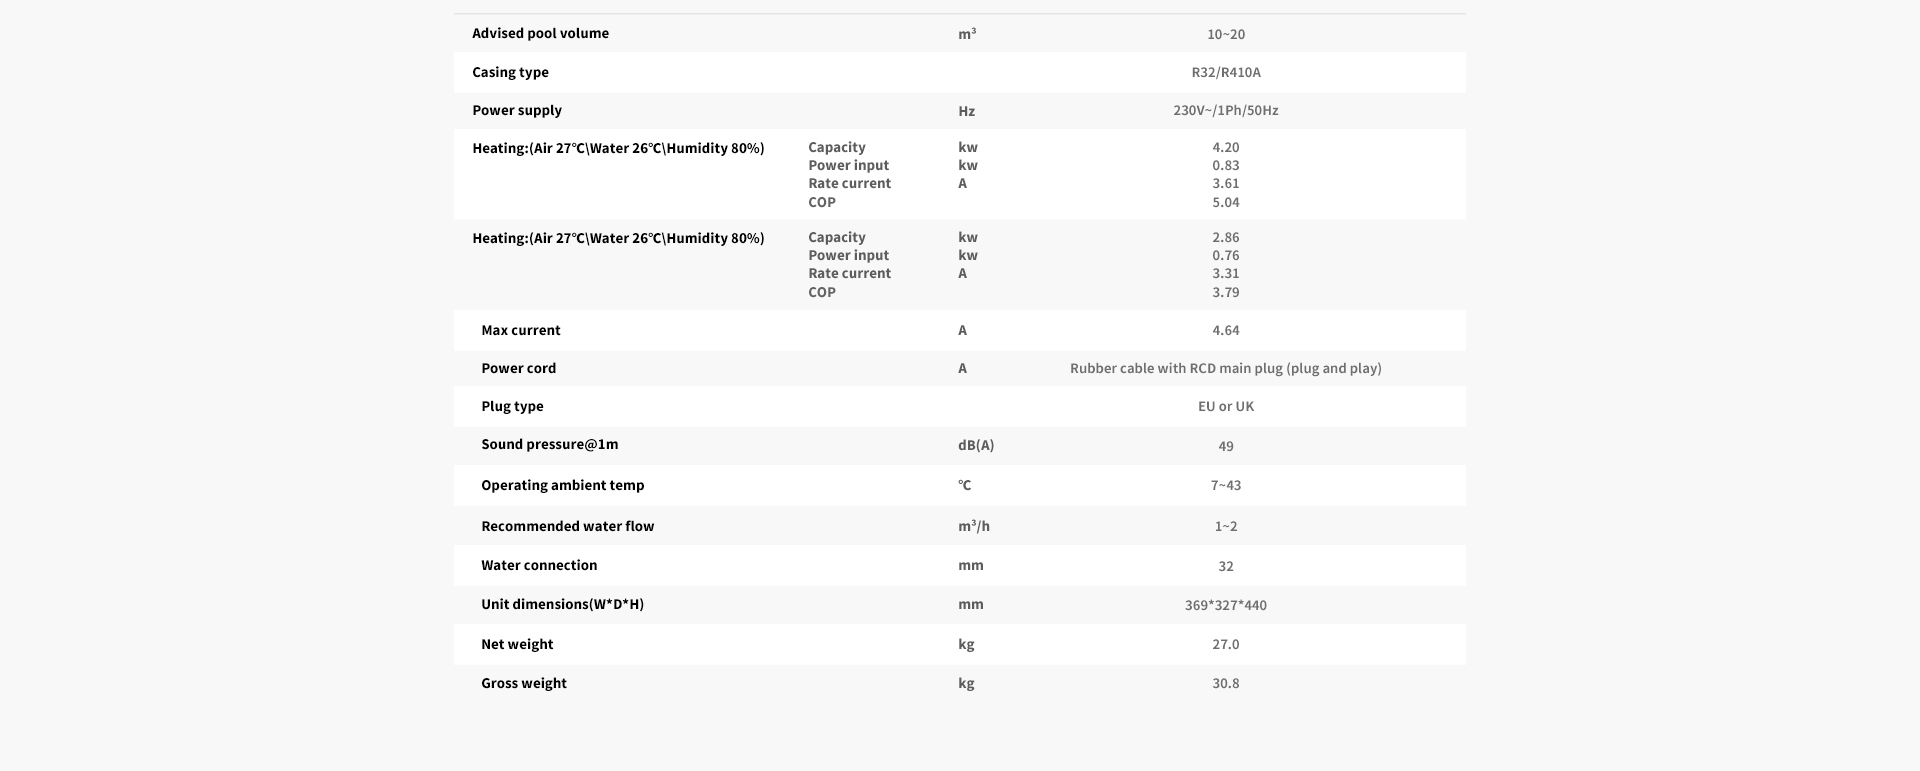Click the Sound pressure@1m label
1920x771 pixels.
pos(550,444)
